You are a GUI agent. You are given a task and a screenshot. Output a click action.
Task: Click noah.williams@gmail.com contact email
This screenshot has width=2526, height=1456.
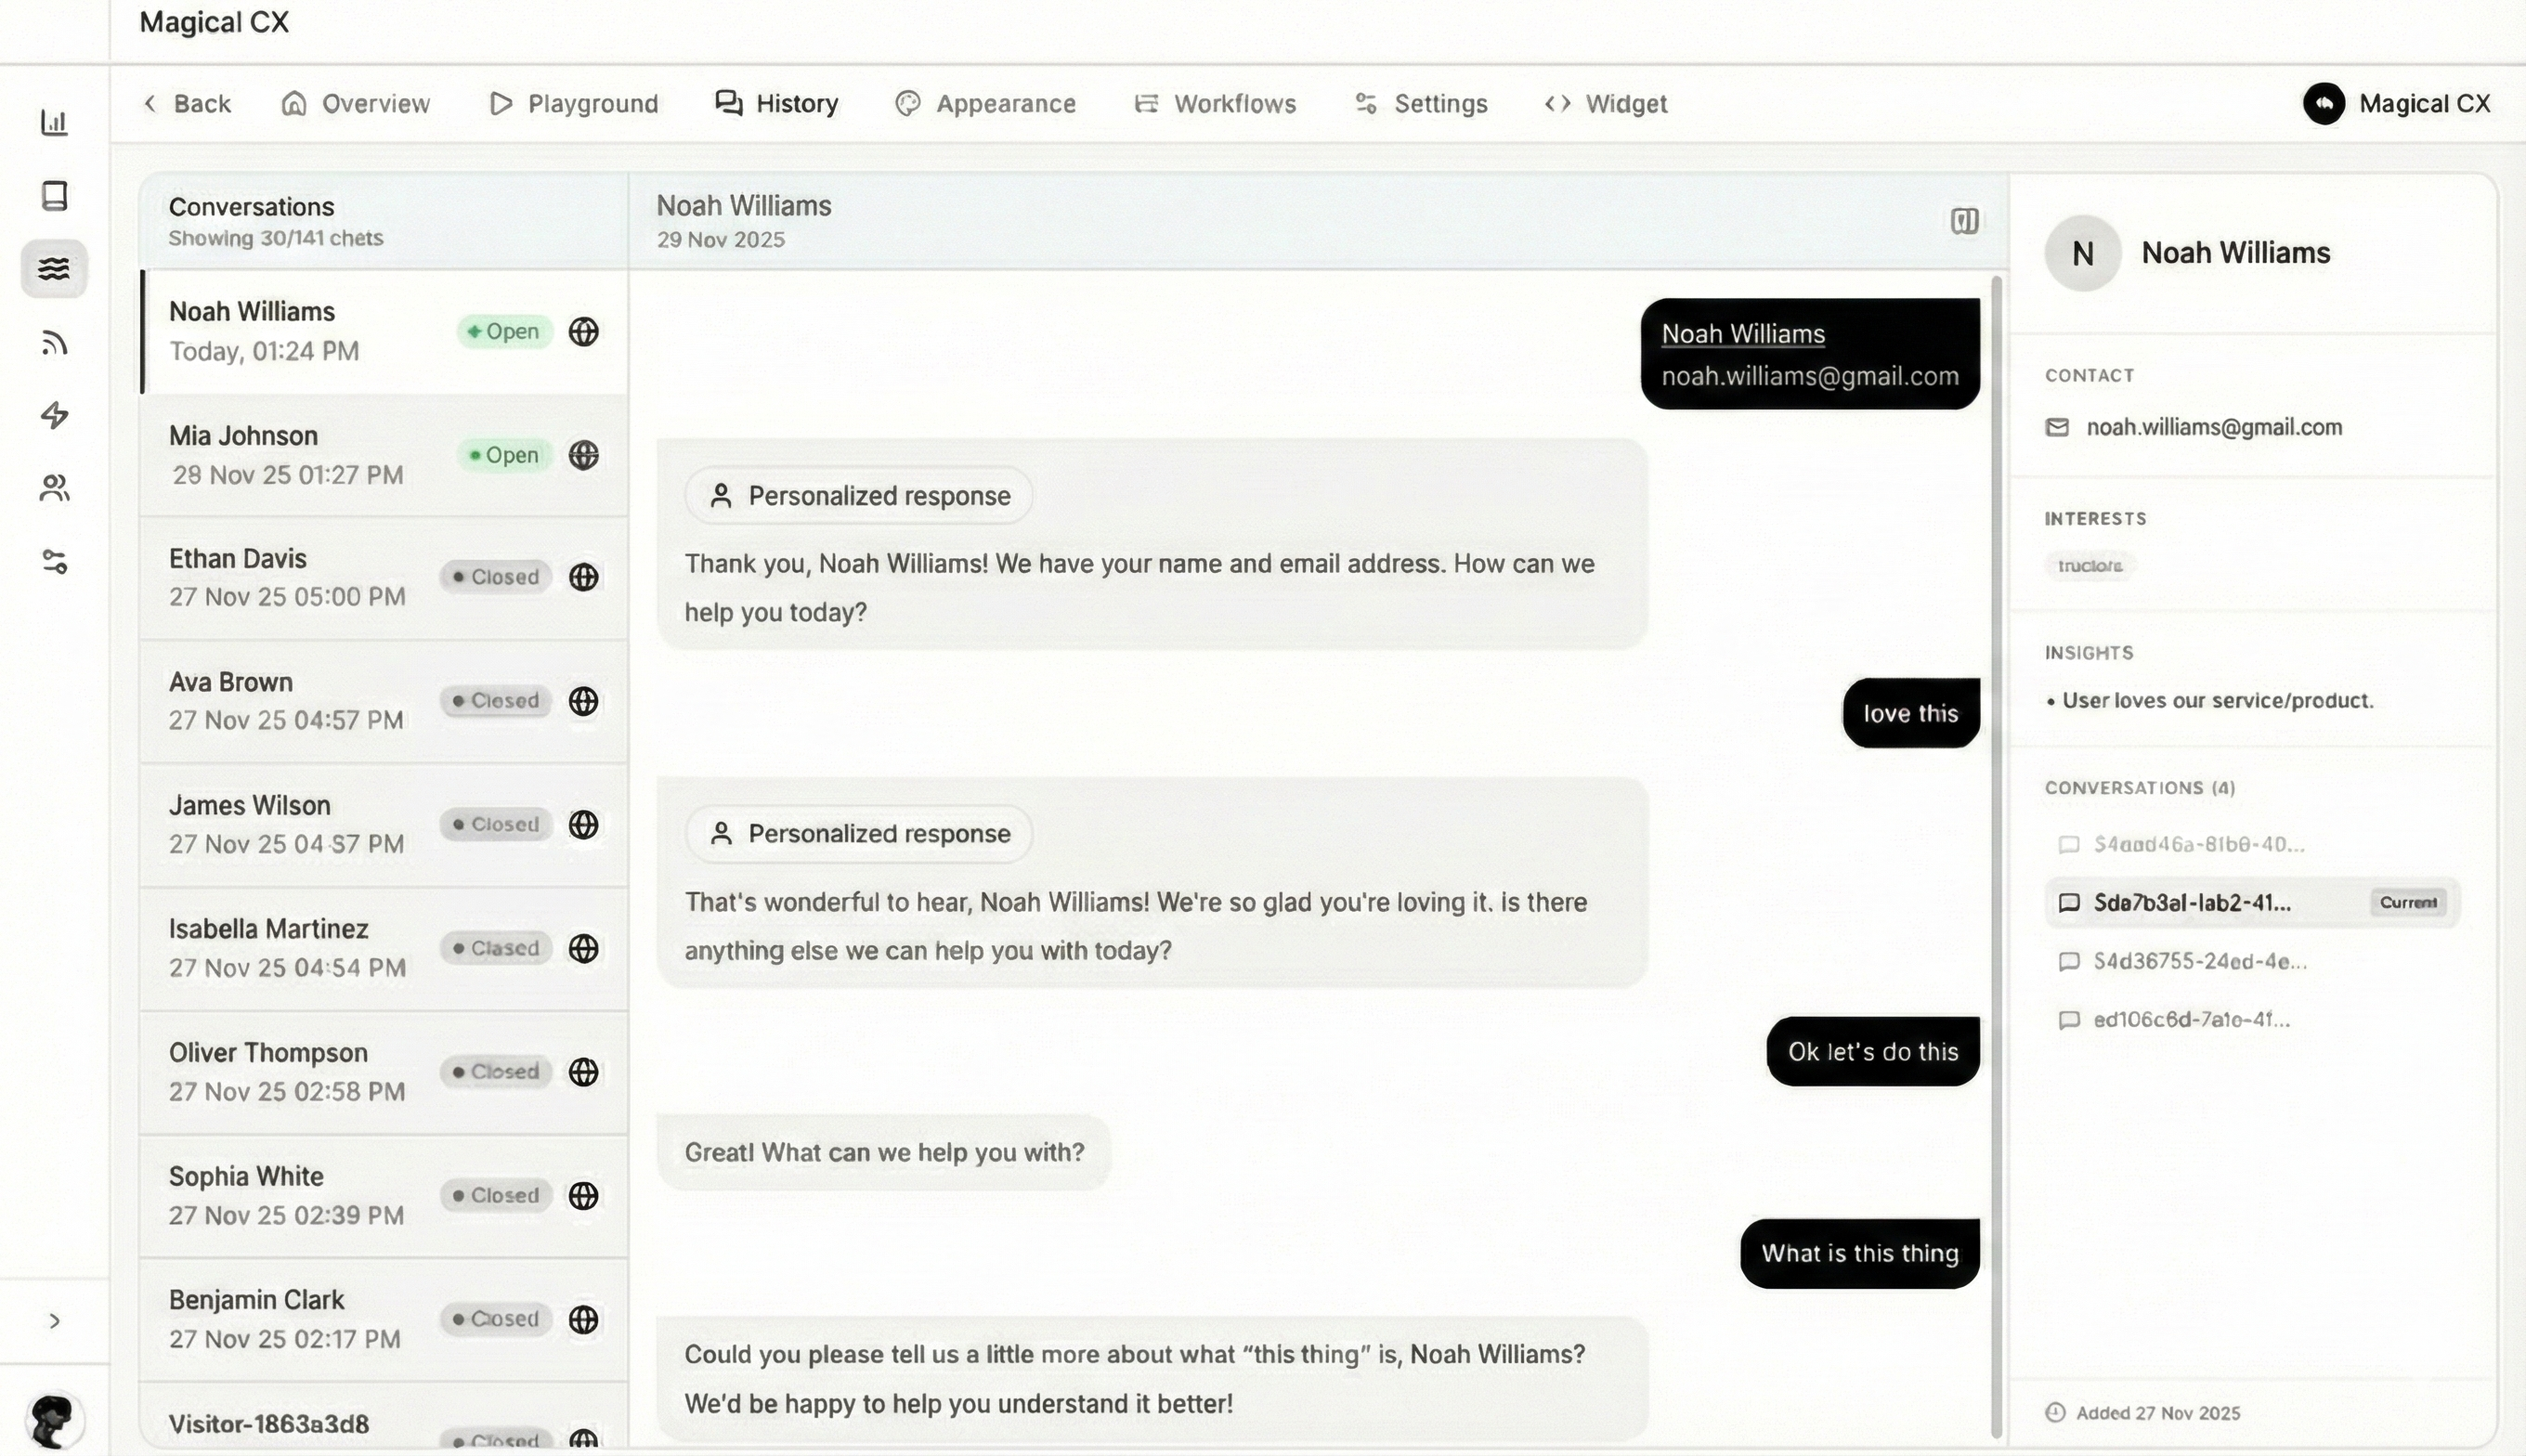click(2214, 426)
